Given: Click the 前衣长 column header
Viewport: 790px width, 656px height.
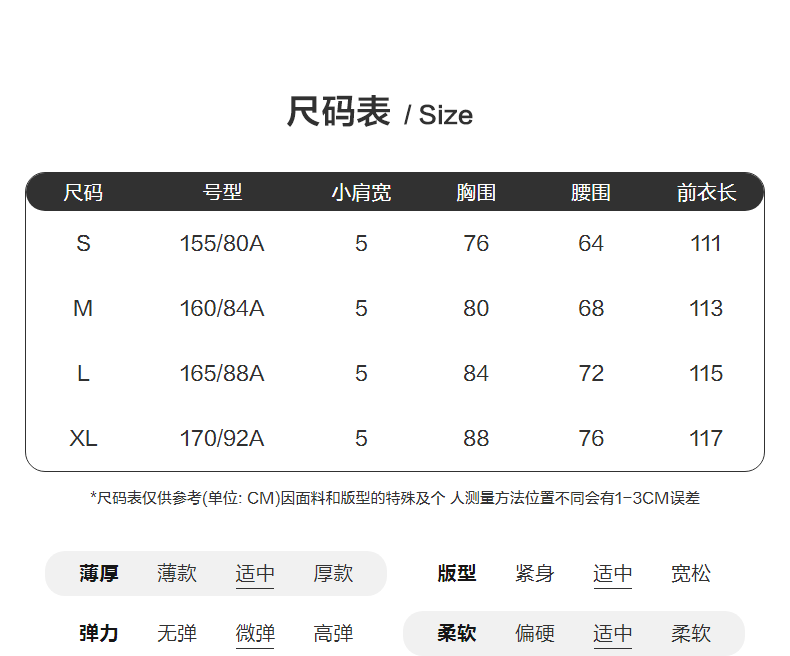Looking at the screenshot, I should point(706,193).
